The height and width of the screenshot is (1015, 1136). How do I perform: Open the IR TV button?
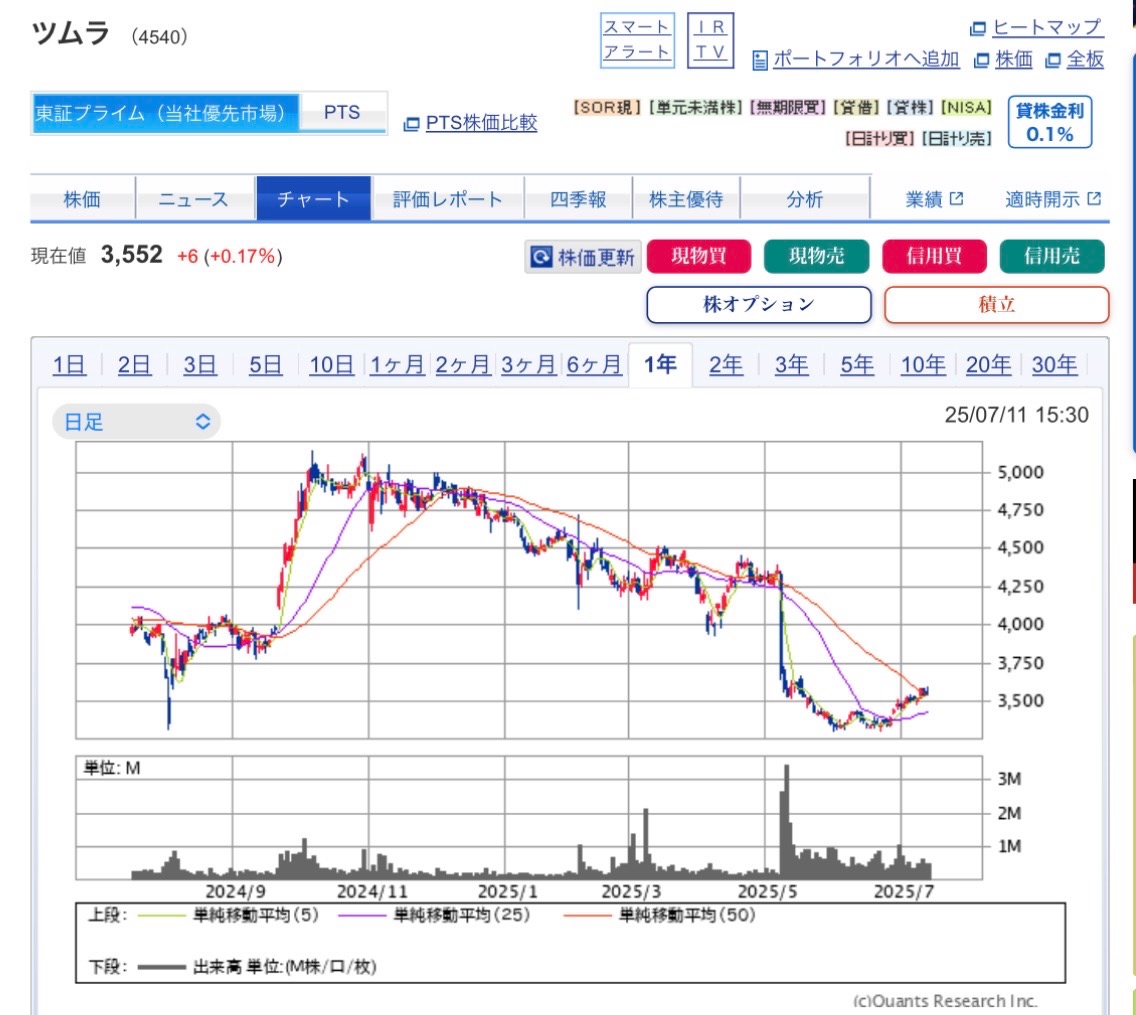710,40
